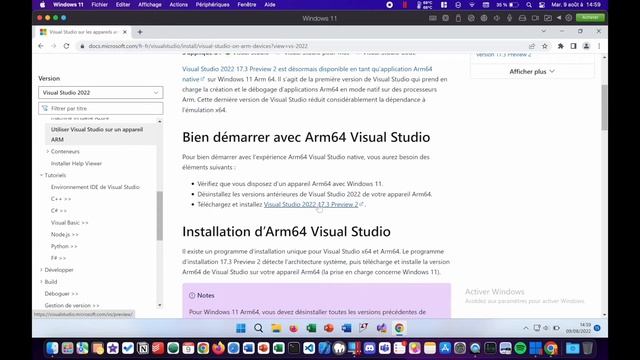This screenshot has width=640, height=360.
Task: Open the C++ >> tutorial link
Action: [x=61, y=199]
